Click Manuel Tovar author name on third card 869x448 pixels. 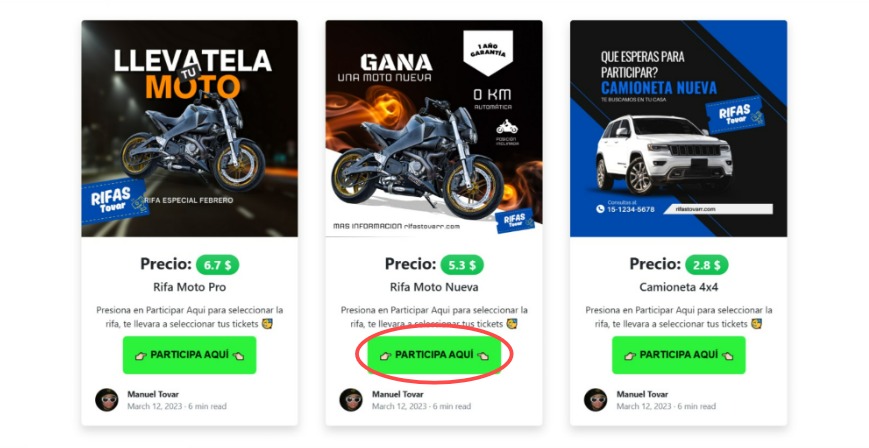pyautogui.click(x=642, y=394)
